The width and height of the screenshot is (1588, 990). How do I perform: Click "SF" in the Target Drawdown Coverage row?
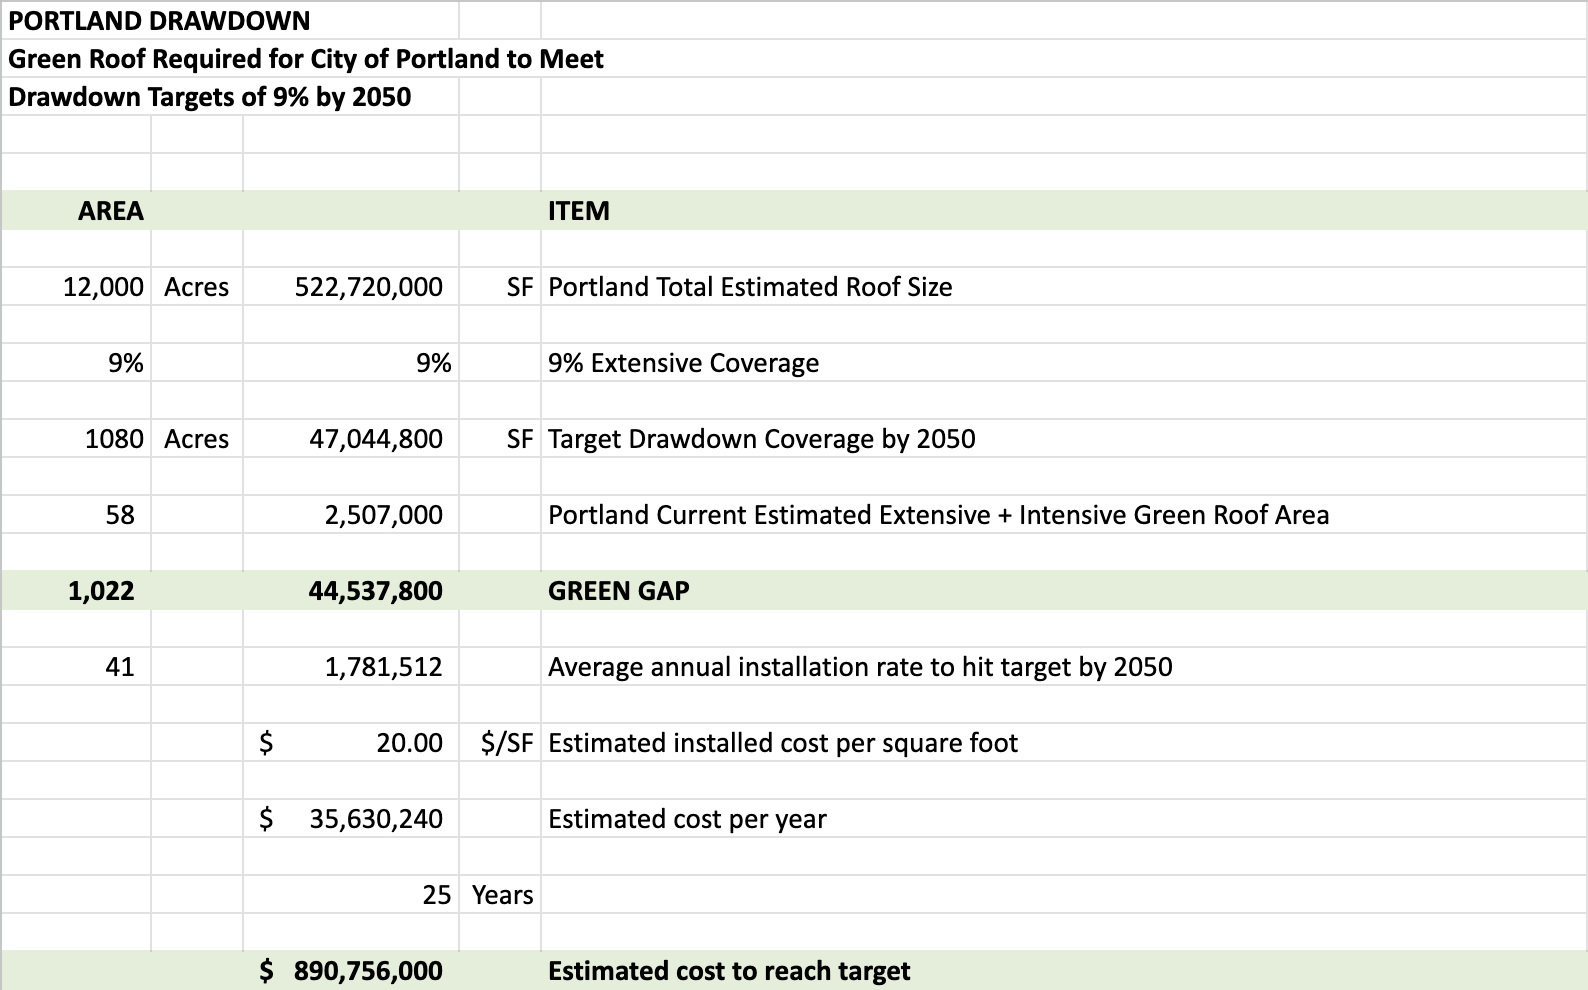[x=520, y=439]
